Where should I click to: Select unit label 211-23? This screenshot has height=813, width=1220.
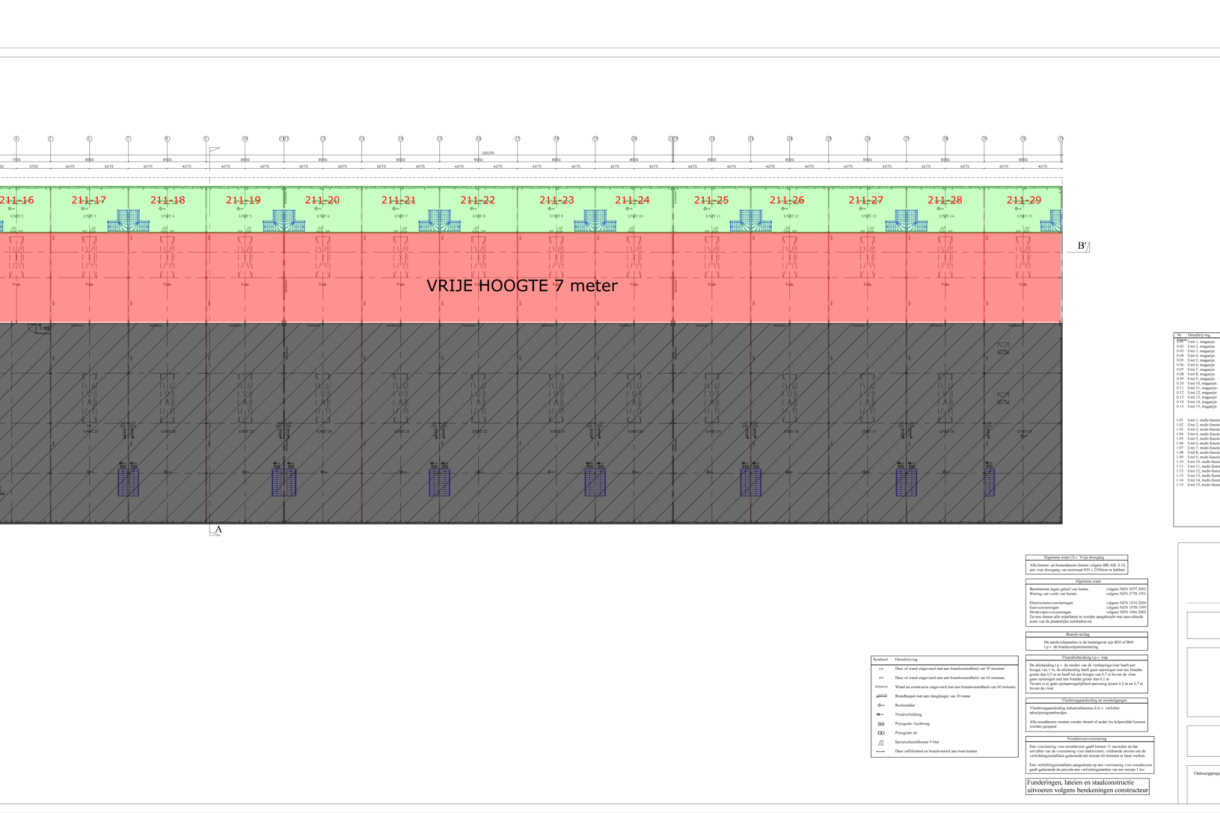[557, 200]
